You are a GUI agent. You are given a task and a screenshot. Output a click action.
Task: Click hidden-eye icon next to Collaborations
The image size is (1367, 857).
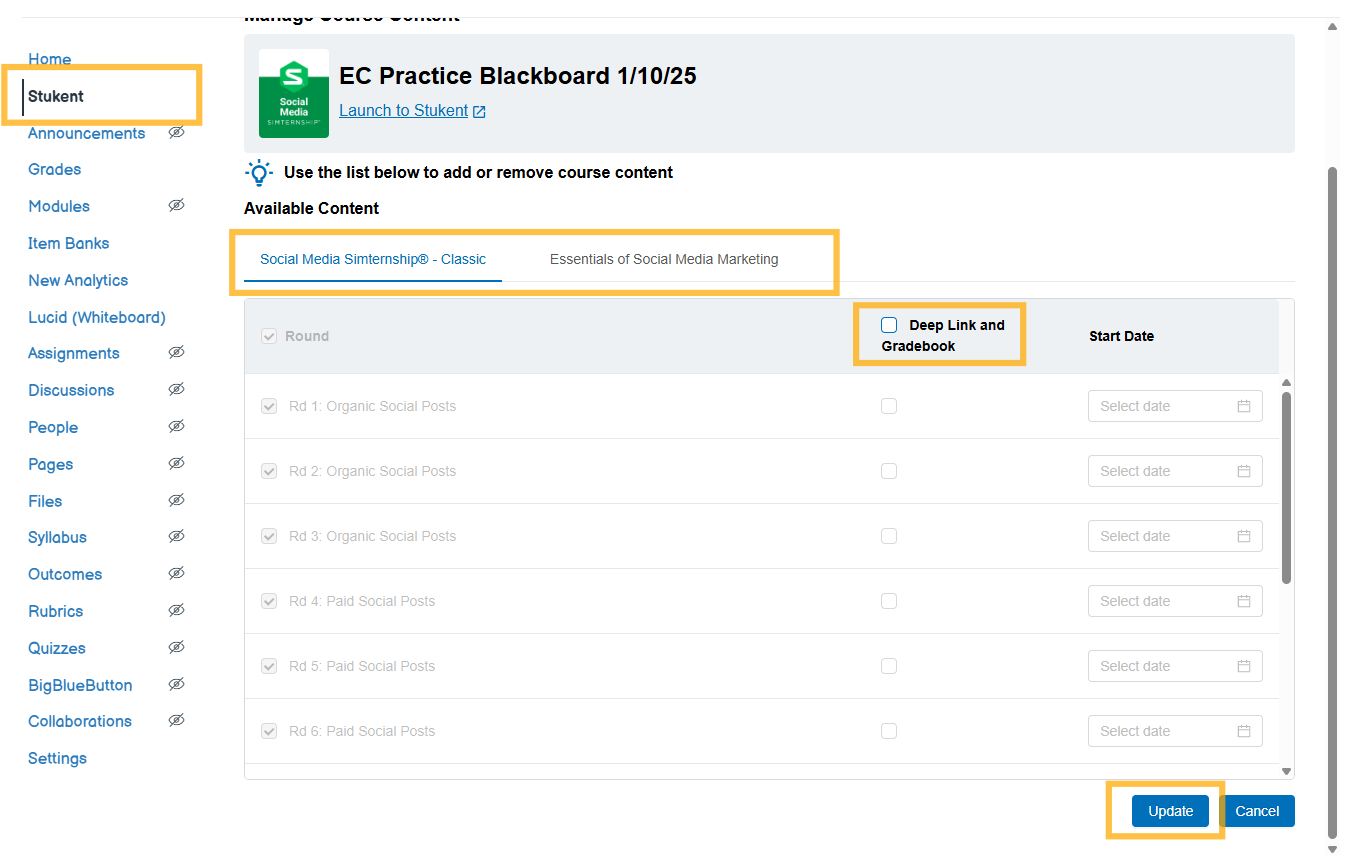(x=176, y=720)
